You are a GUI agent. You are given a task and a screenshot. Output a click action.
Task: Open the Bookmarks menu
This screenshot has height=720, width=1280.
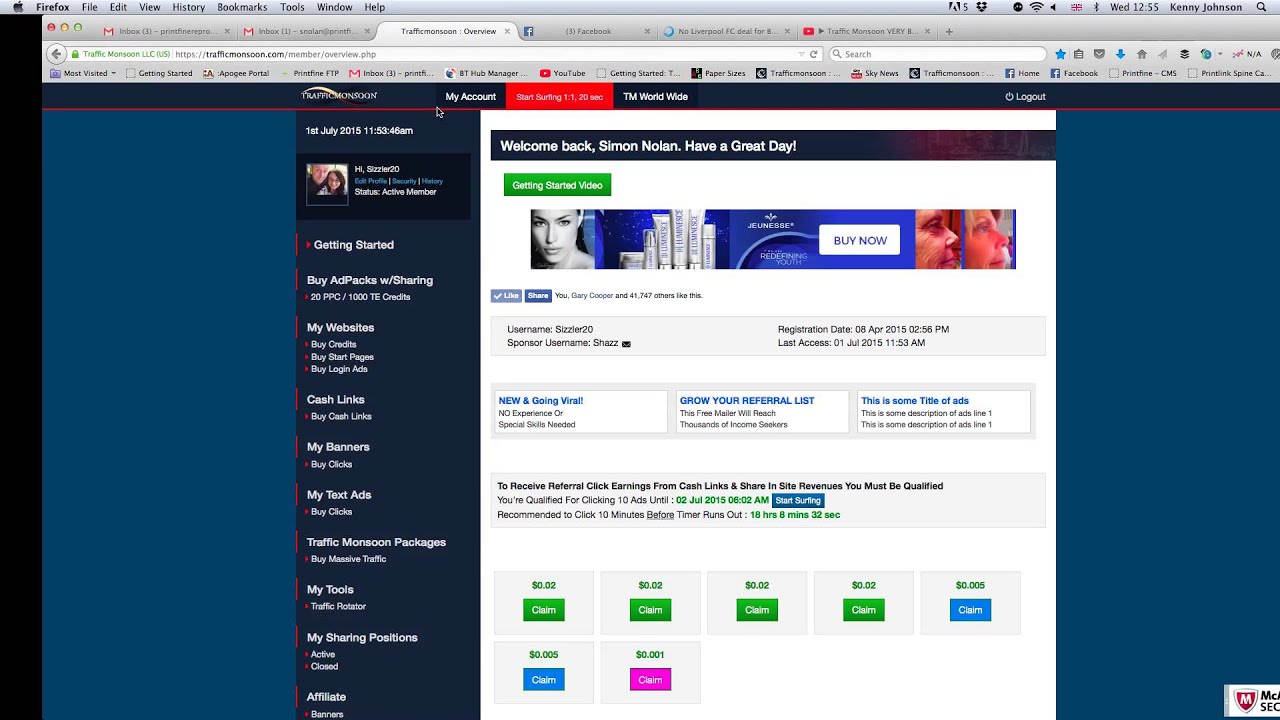[242, 7]
